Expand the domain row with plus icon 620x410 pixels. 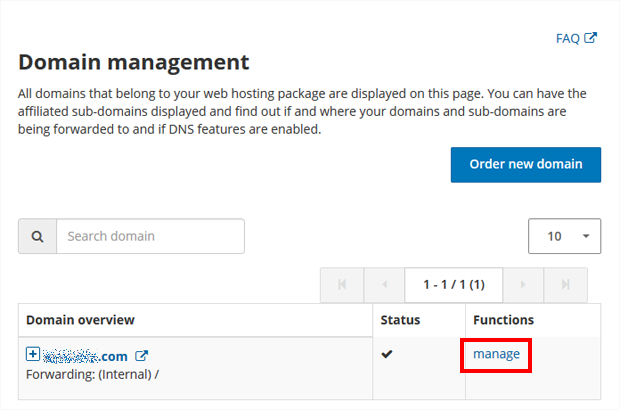click(x=33, y=355)
